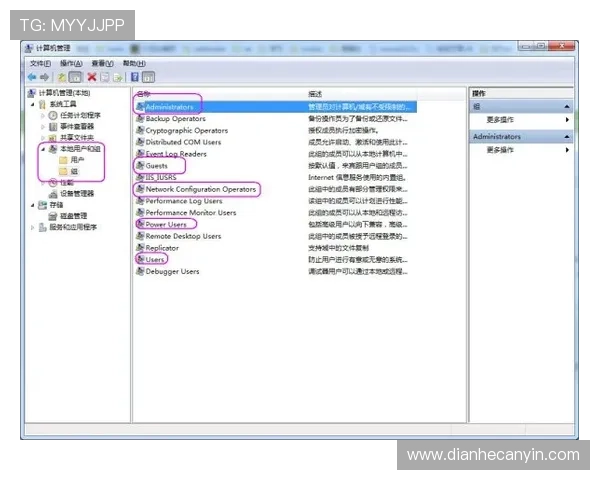Select 共享文件夹 tree node
Viewport: 600px width, 480px height.
[x=77, y=137]
